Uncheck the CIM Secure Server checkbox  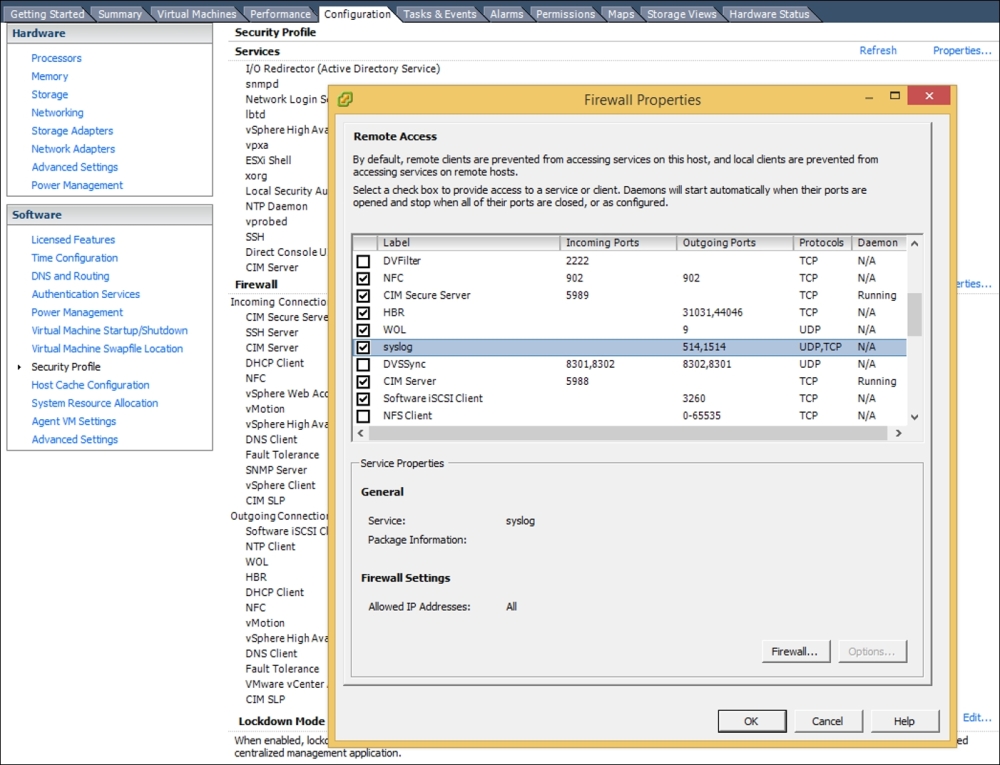pyautogui.click(x=363, y=296)
